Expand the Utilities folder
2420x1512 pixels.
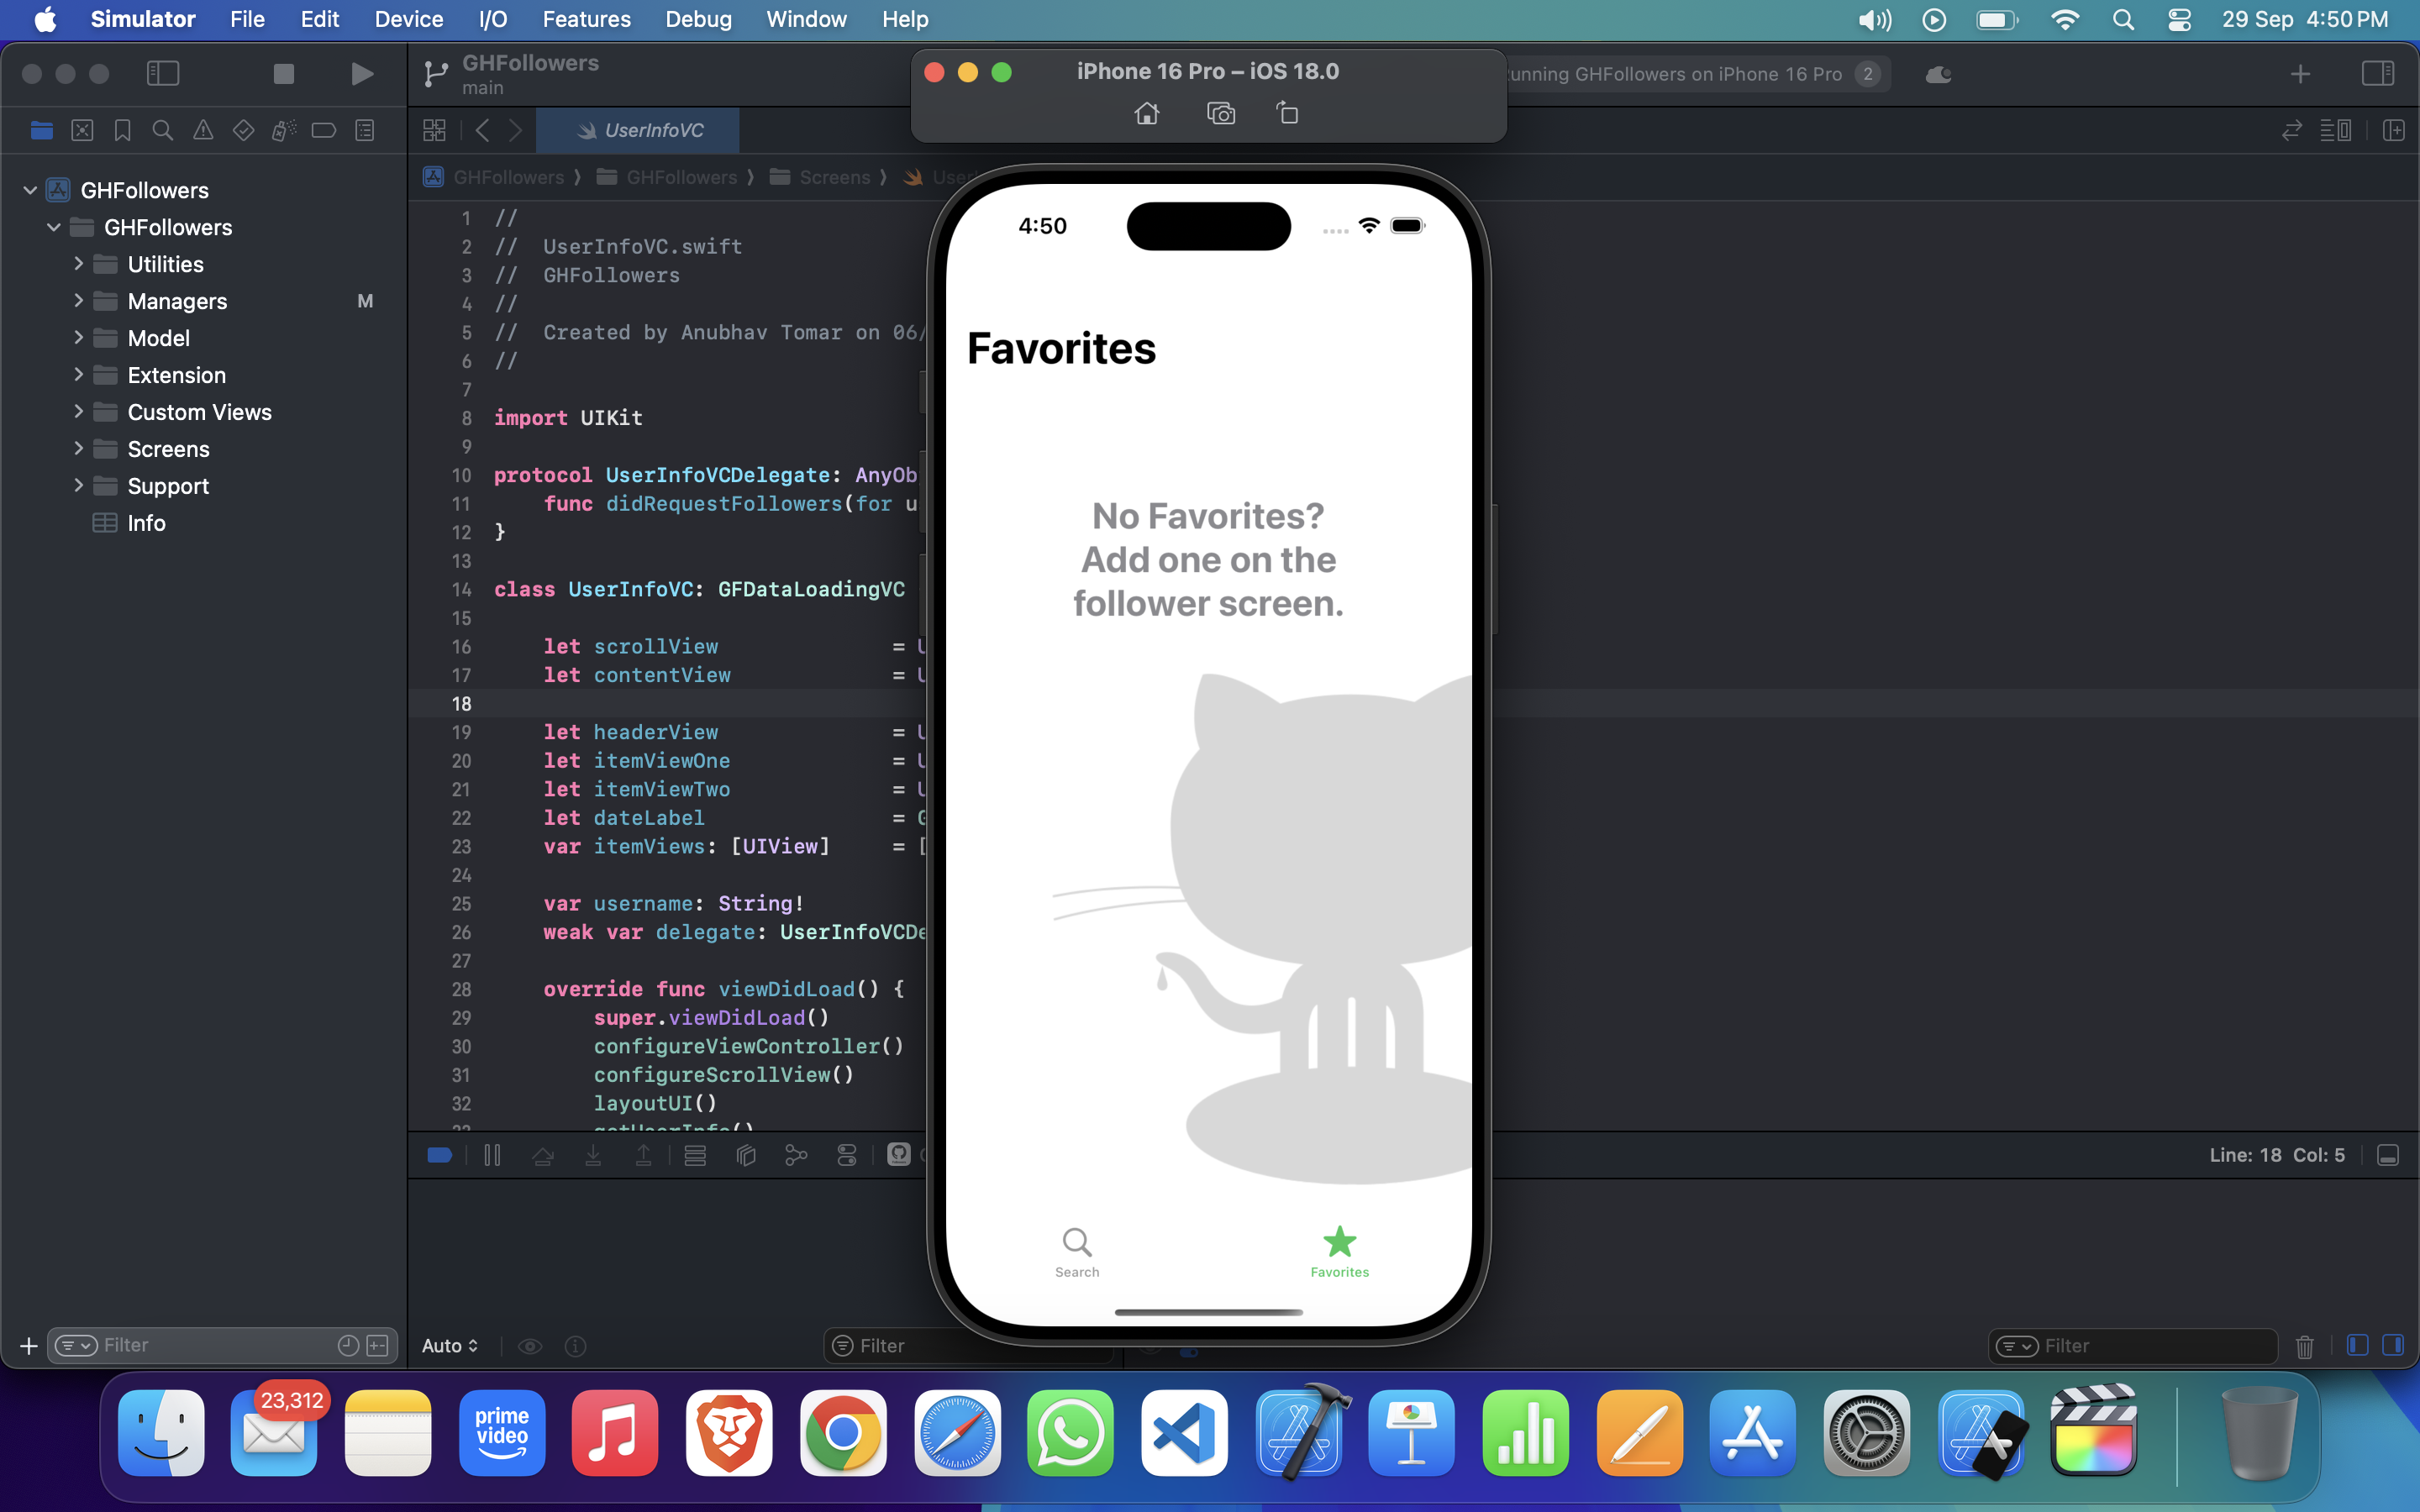coord(78,264)
